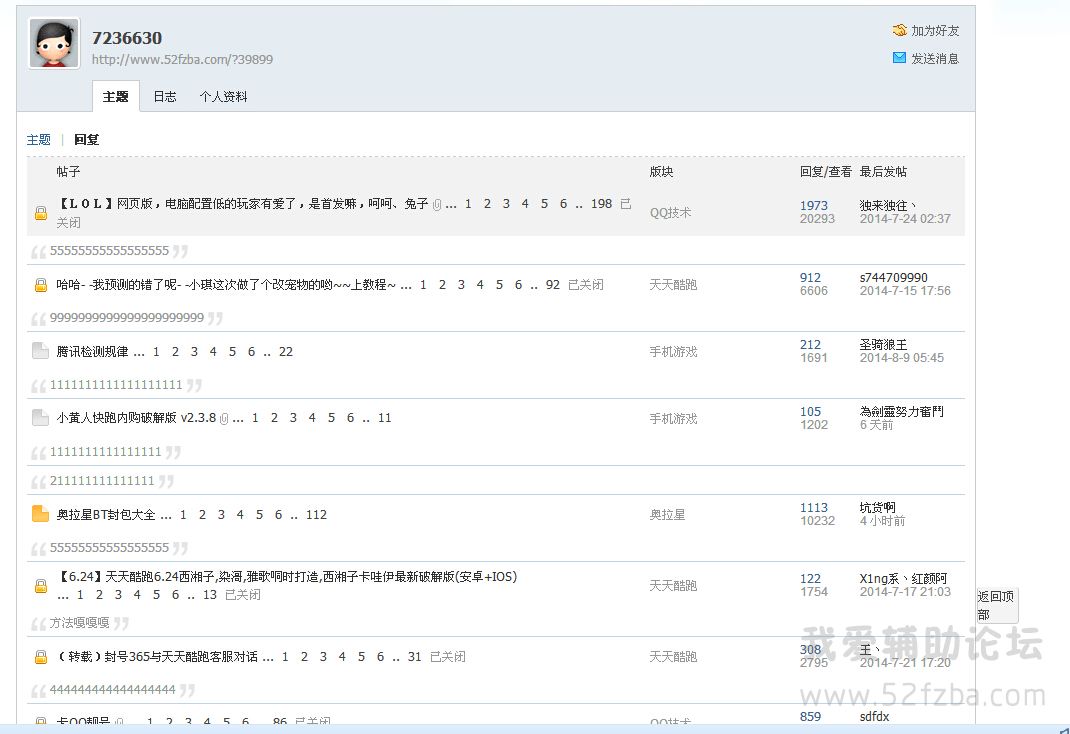This screenshot has height=734, width=1070.
Task: Click the send message envelope icon
Action: tap(899, 58)
